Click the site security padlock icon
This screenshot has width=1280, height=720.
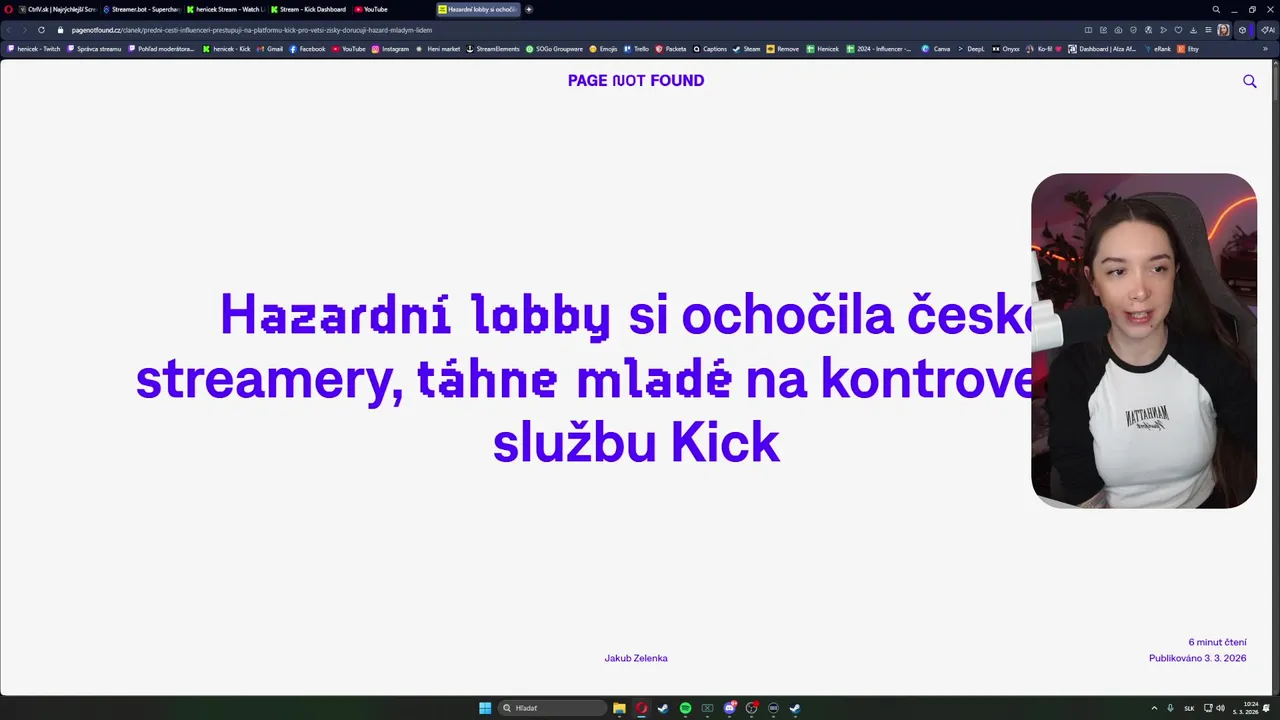pyautogui.click(x=60, y=30)
